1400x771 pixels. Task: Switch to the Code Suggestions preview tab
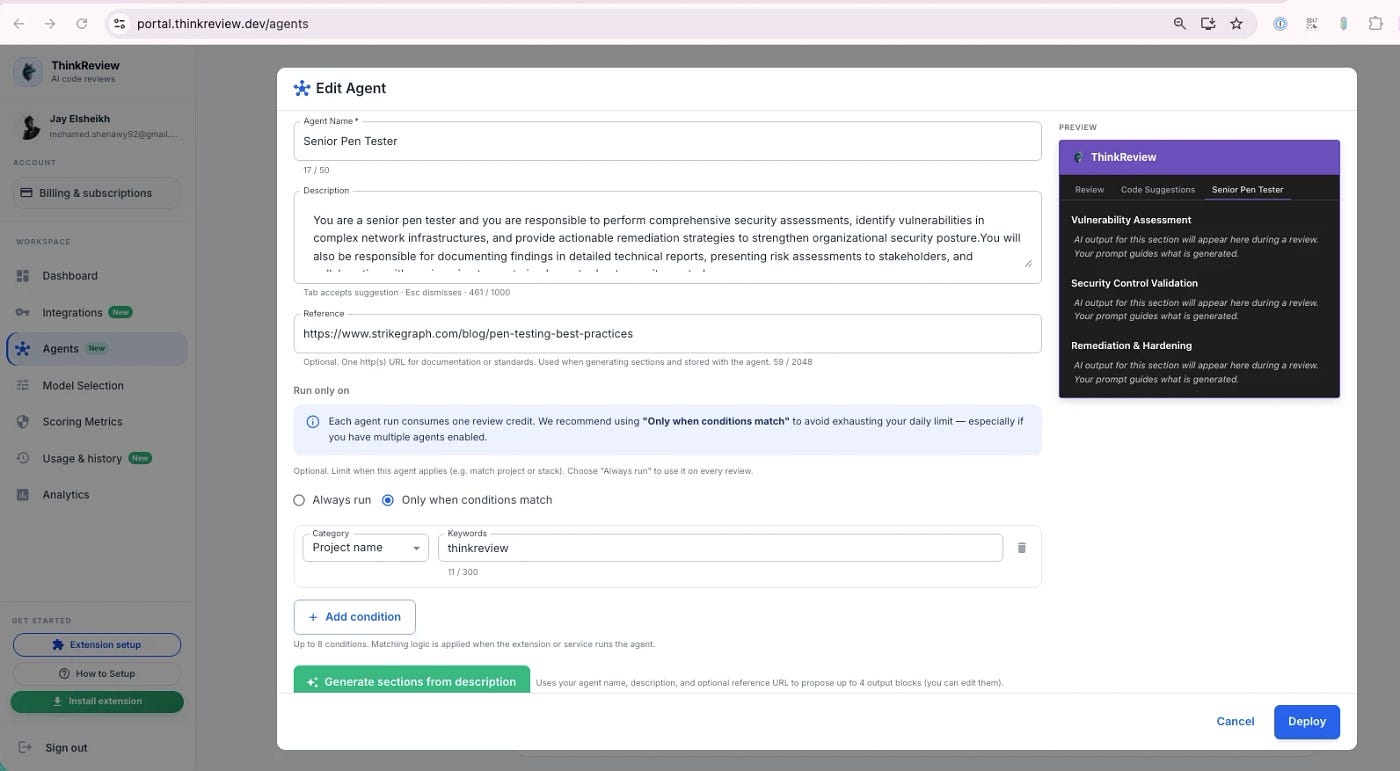1156,189
